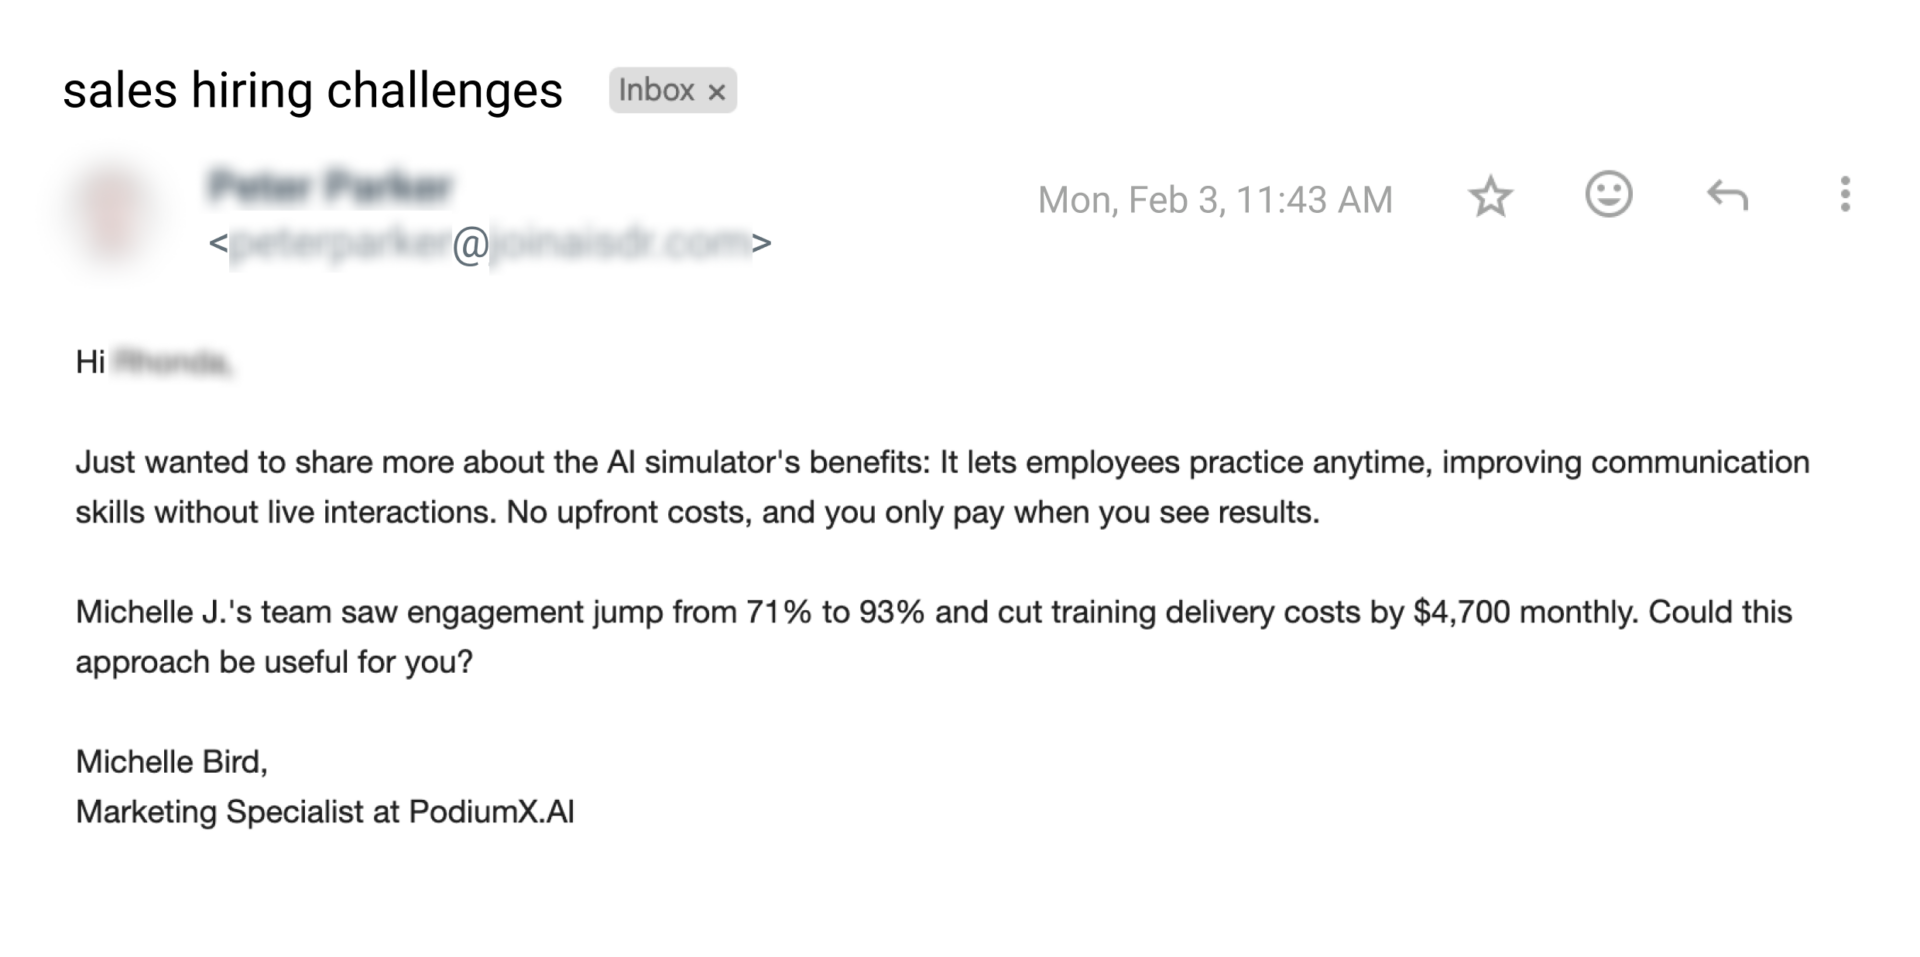Click 'PodiumX.AI' company name in signature
Viewport: 1920px width, 957px height.
491,812
